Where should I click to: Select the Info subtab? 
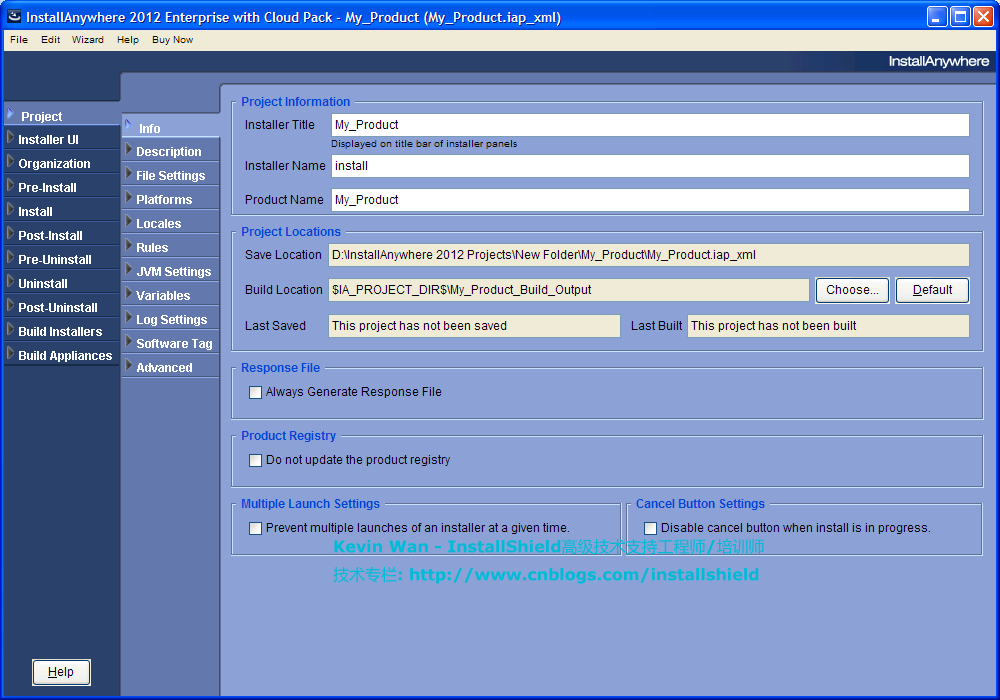coord(171,128)
